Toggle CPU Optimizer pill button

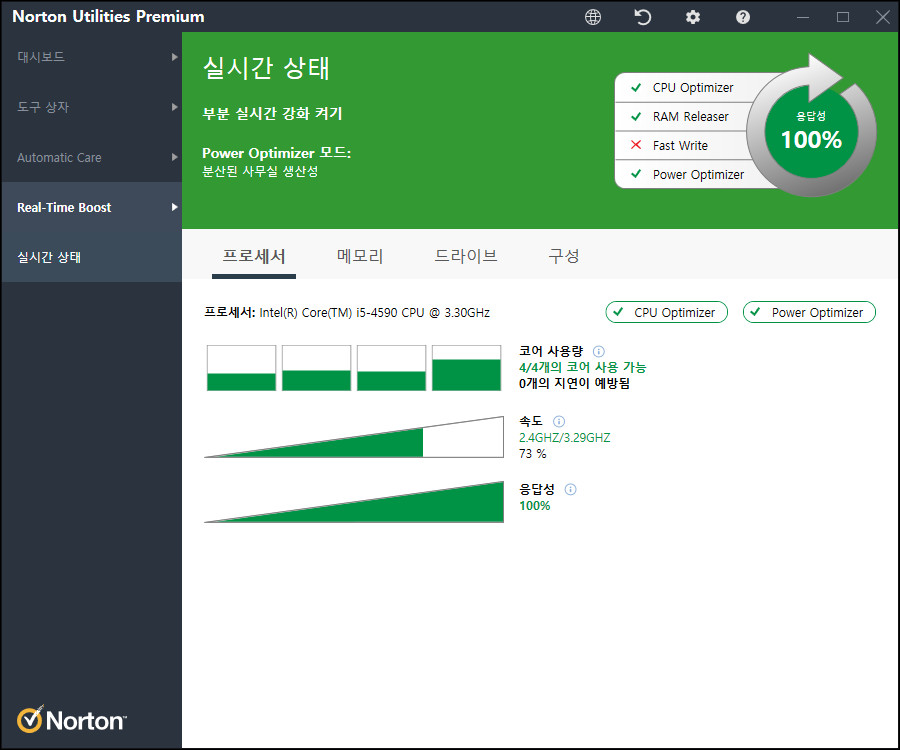pos(666,312)
